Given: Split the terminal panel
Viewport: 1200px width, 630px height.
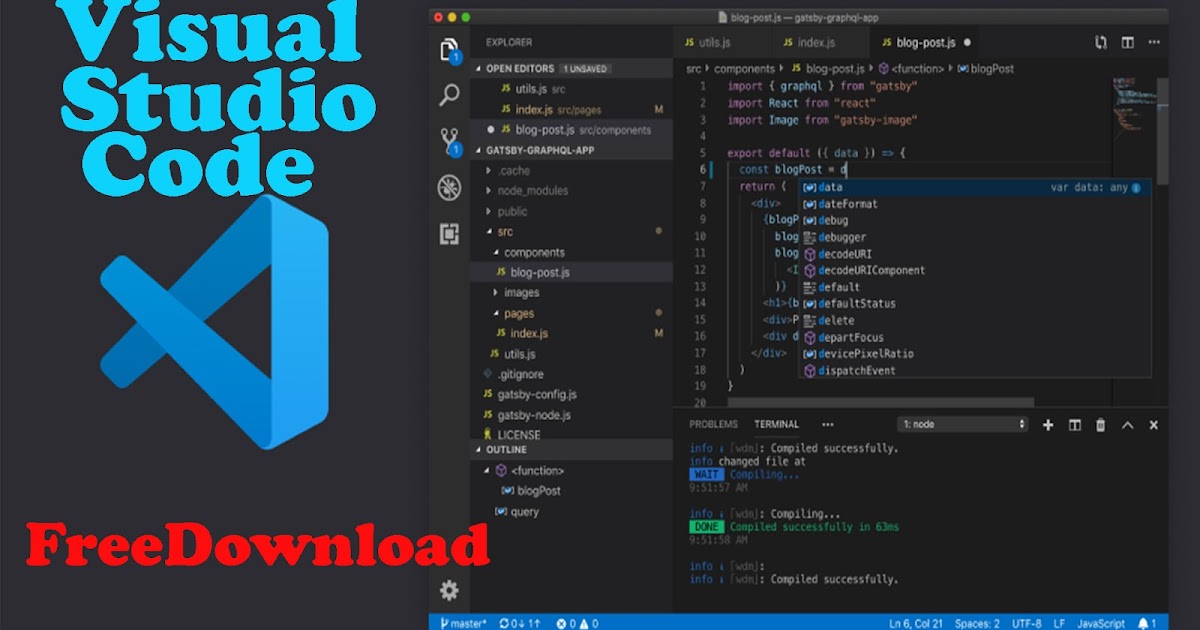Looking at the screenshot, I should [x=1075, y=424].
